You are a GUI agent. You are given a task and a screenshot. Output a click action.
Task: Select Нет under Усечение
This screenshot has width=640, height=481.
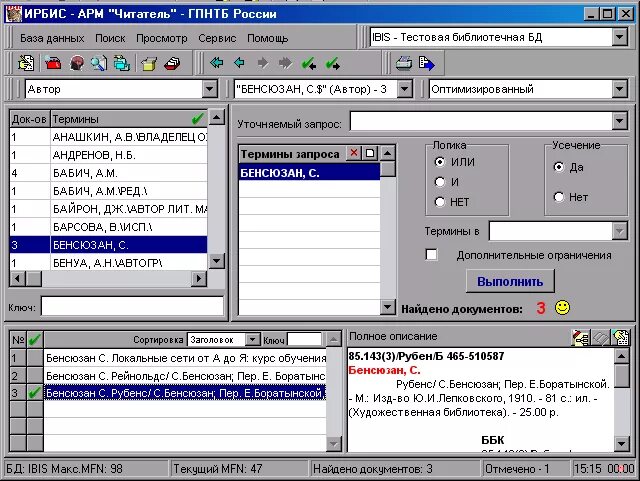point(559,197)
